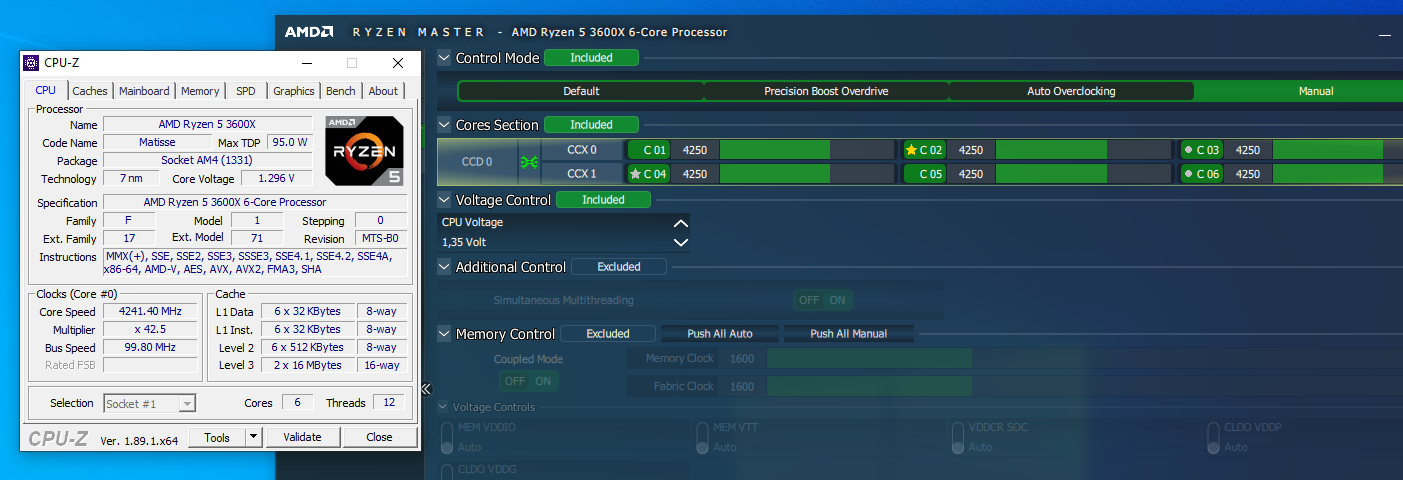Screen dimensions: 1403x480
Task: Increase CPU Voltage with the up arrow
Action: pyautogui.click(x=680, y=223)
